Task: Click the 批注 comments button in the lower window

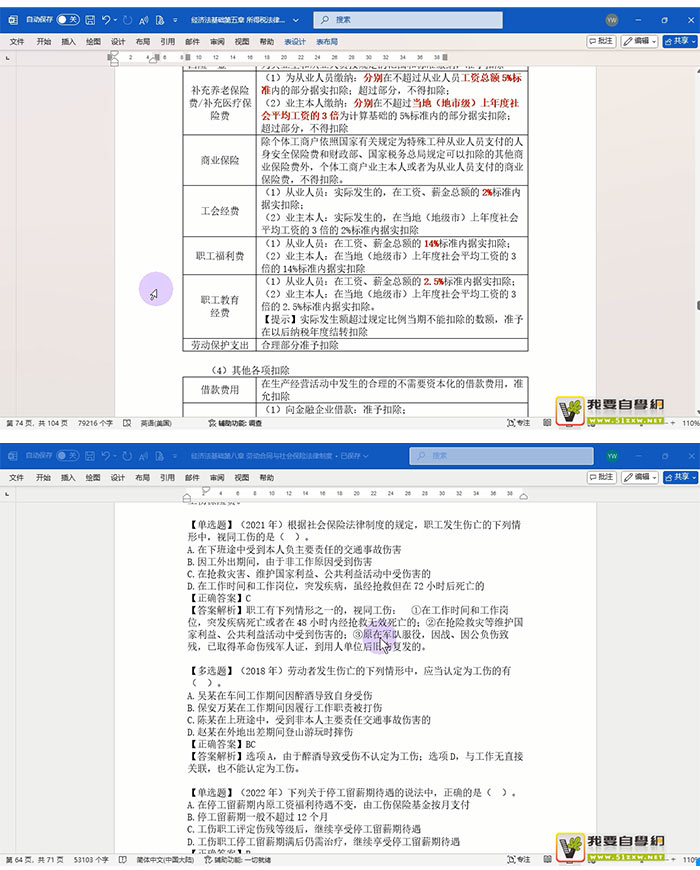Action: click(x=601, y=477)
